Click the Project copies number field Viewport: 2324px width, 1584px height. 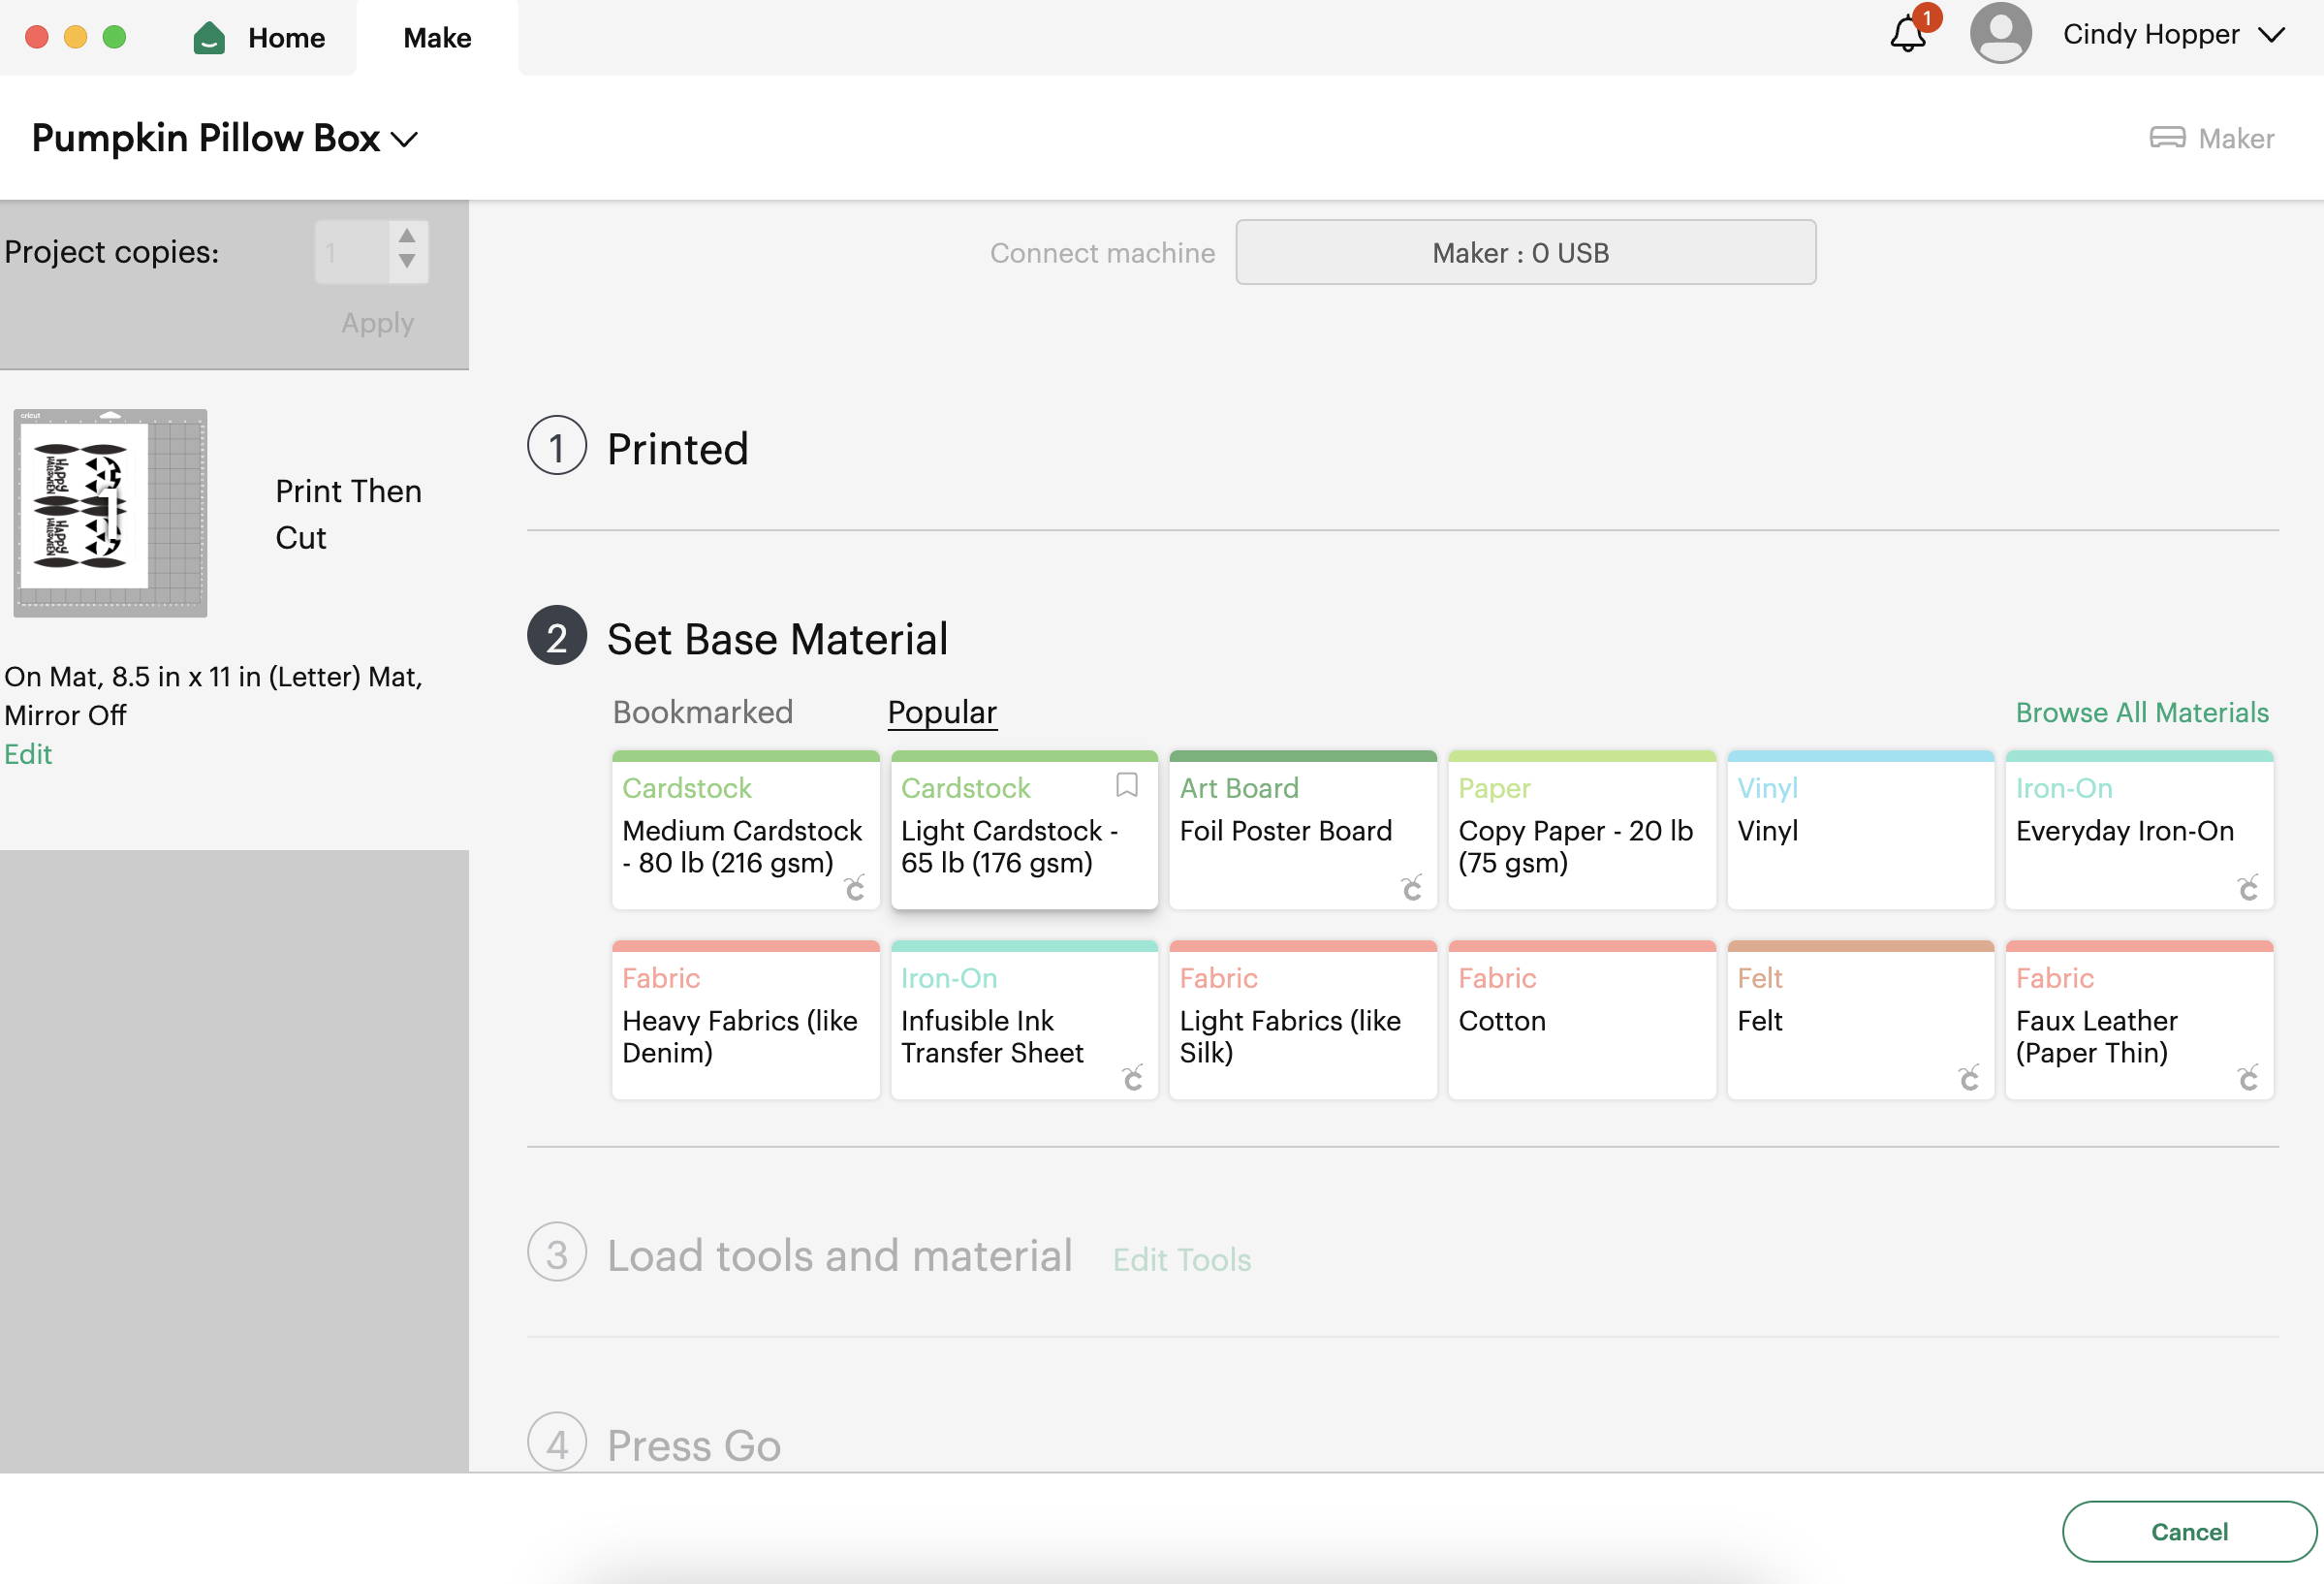click(352, 252)
